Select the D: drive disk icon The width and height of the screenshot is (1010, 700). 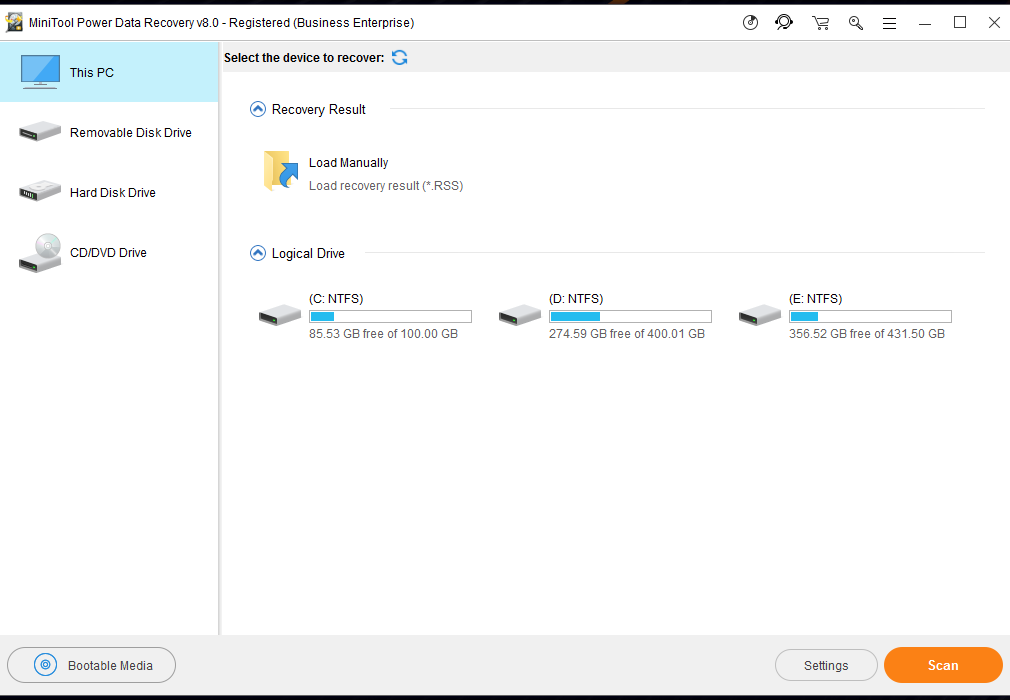[520, 315]
